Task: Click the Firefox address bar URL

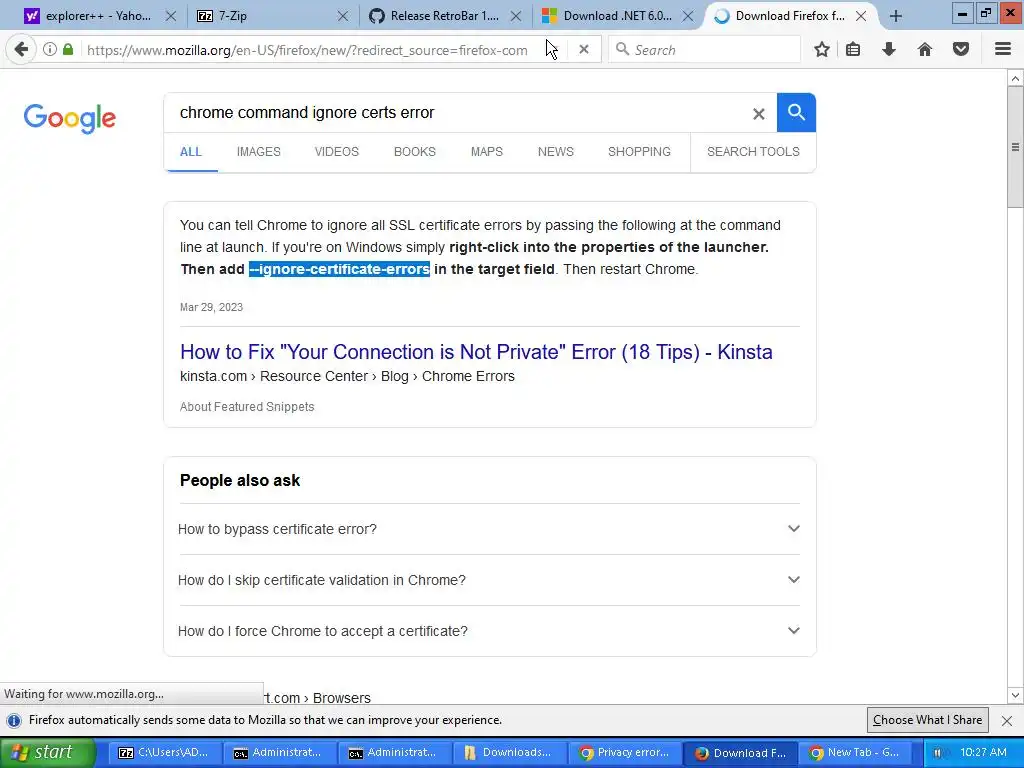Action: pyautogui.click(x=307, y=50)
